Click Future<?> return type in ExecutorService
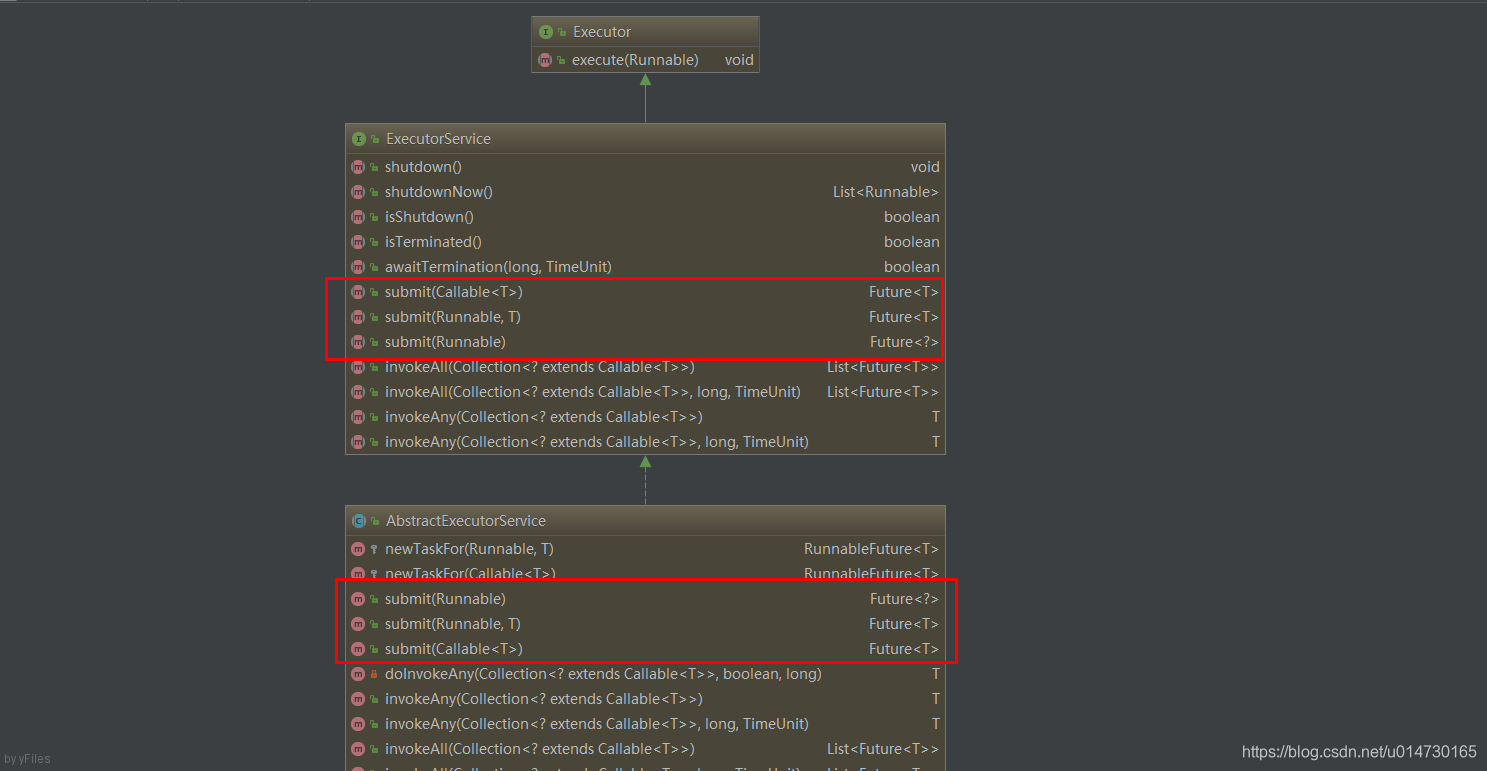Image resolution: width=1487 pixels, height=771 pixels. coord(905,342)
